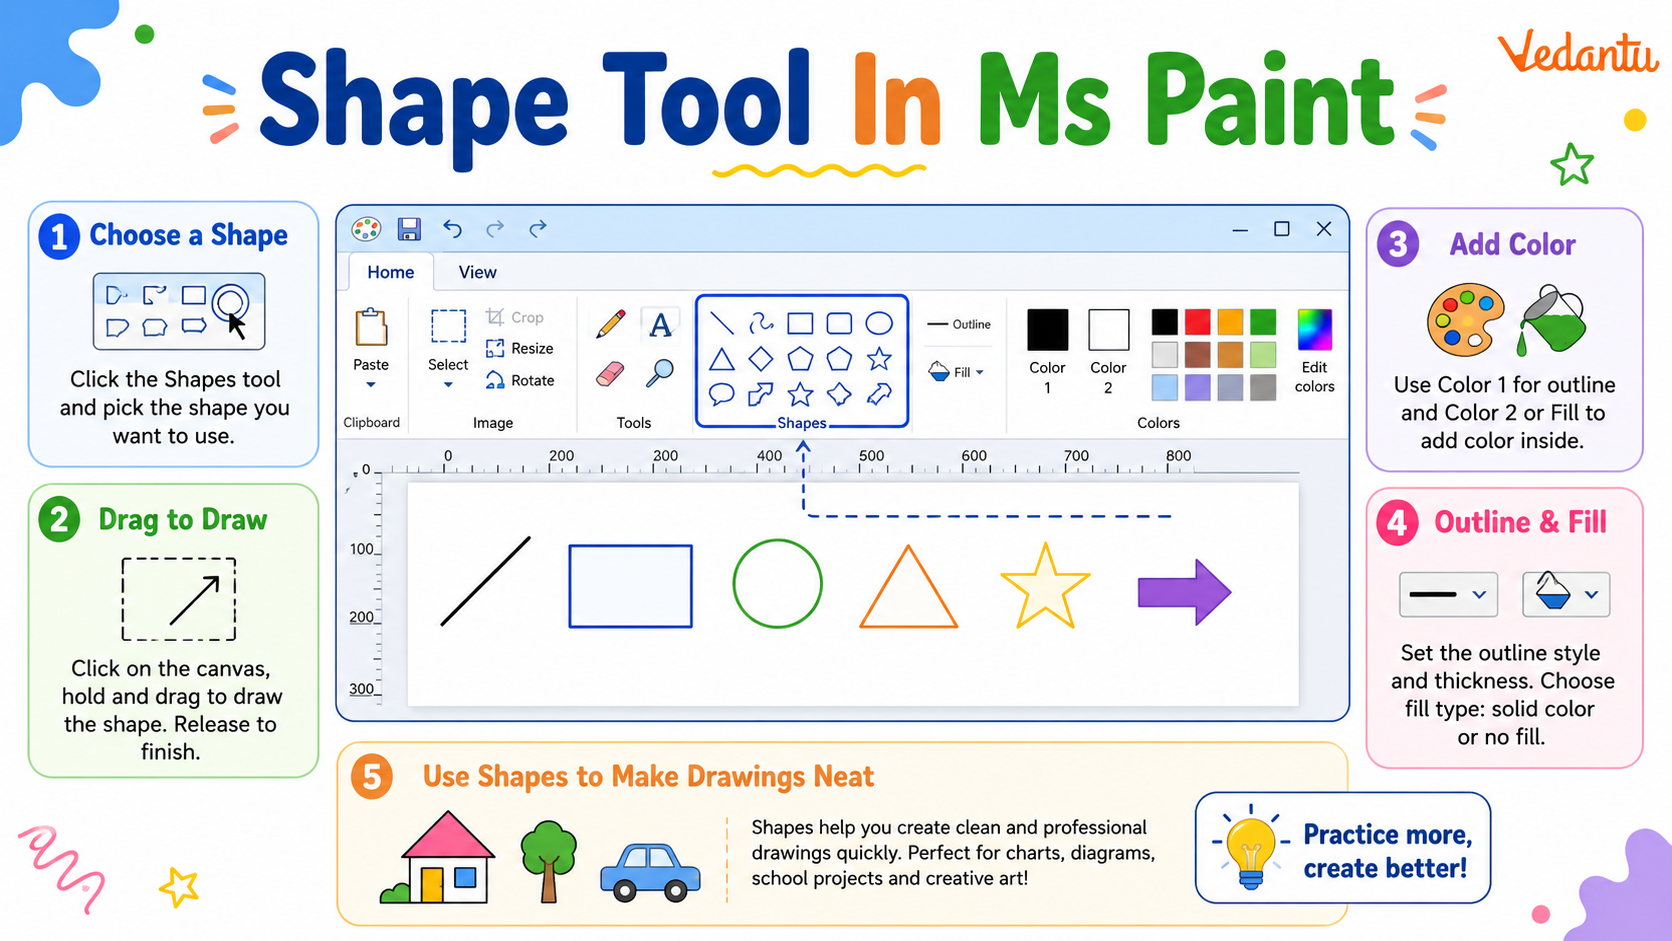Screen dimensions: 1672x941
Task: Pick the red palette swatch
Action: (1197, 321)
